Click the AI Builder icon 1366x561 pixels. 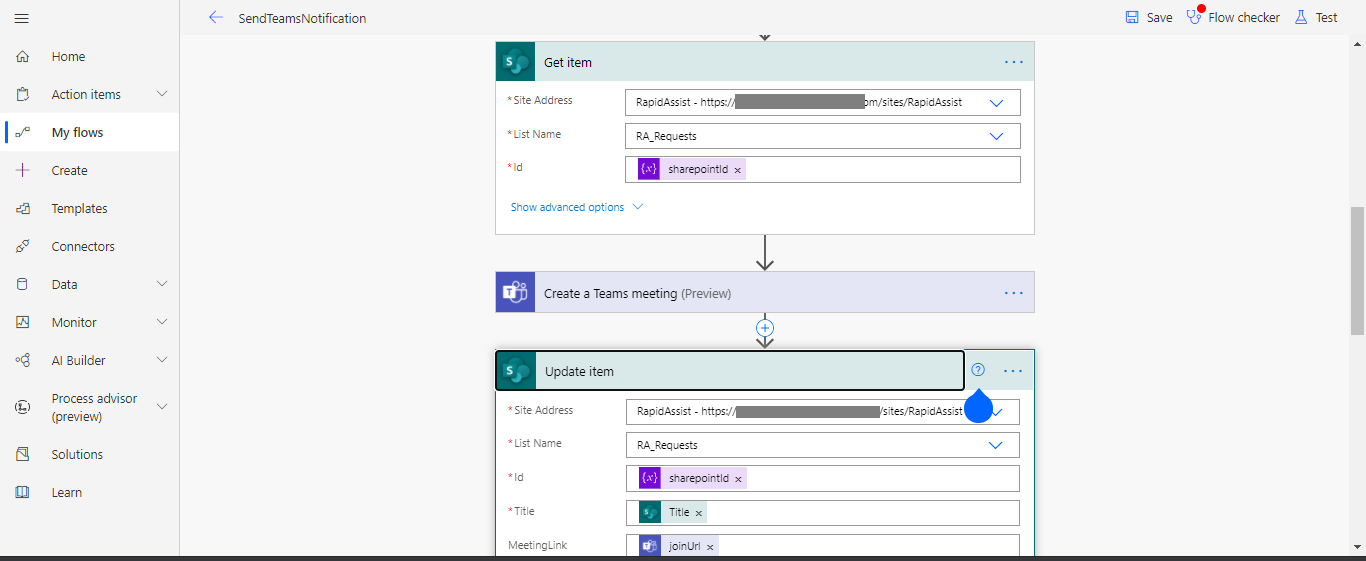[23, 361]
